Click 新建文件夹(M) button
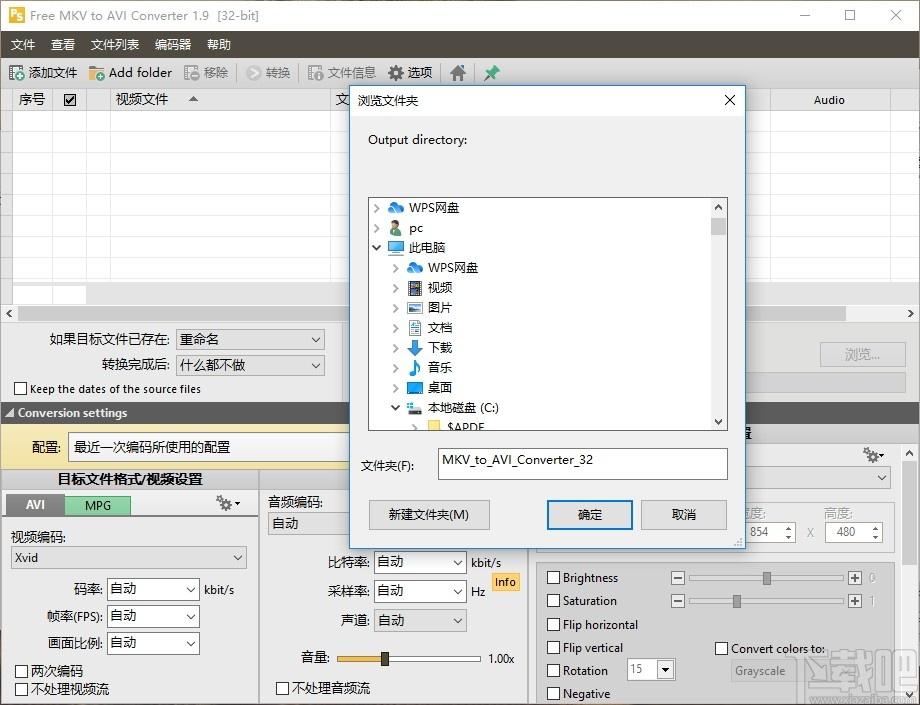The height and width of the screenshot is (705, 920). click(x=429, y=514)
